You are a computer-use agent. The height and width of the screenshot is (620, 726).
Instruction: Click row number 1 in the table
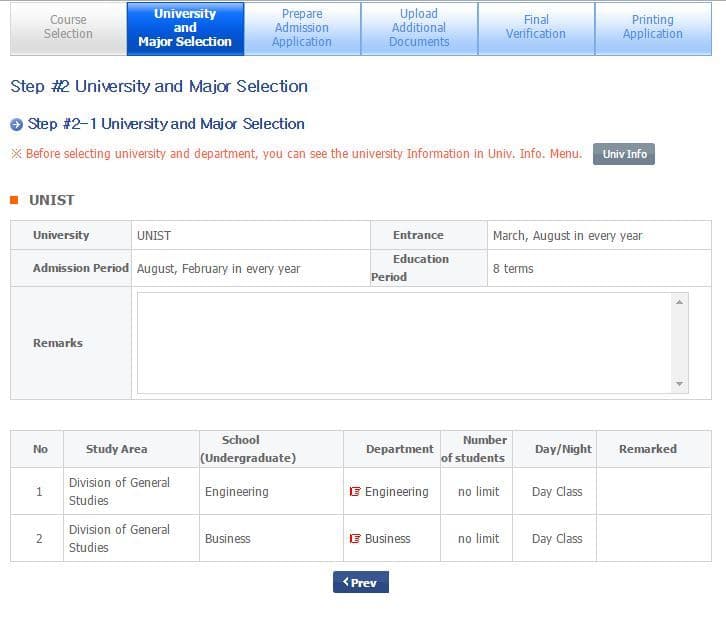[39, 491]
